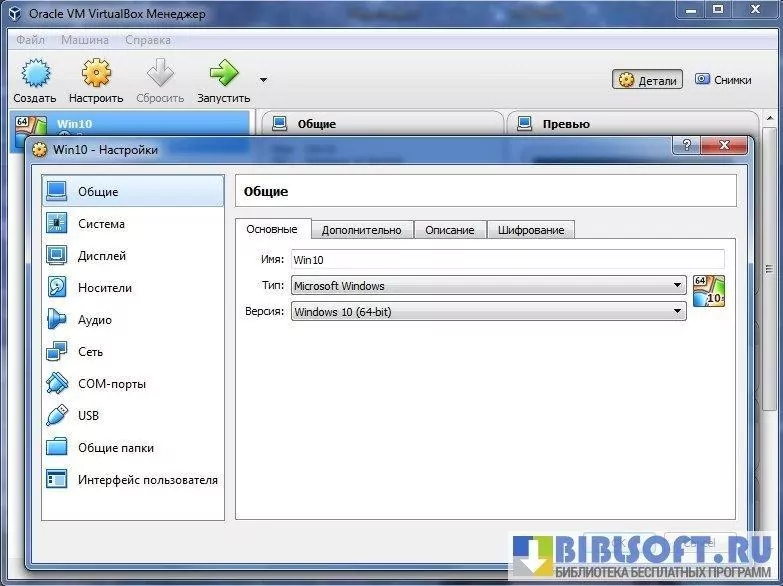Click the Снимки snapshots button
The height and width of the screenshot is (586, 783).
point(723,80)
